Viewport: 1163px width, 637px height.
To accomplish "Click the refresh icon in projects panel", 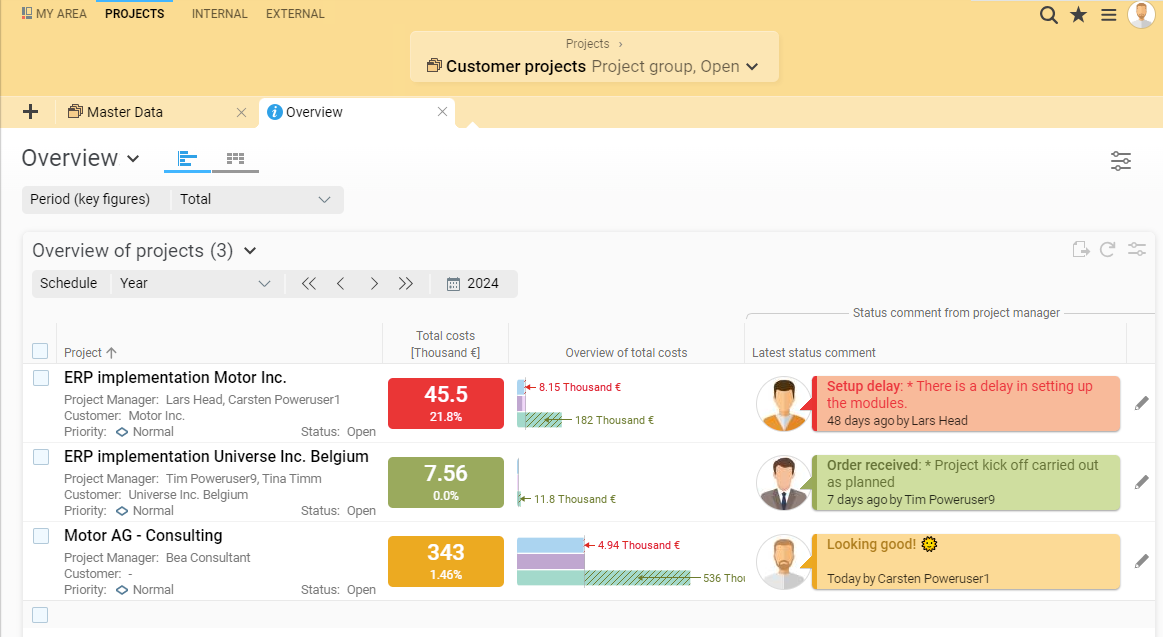I will click(x=1107, y=250).
